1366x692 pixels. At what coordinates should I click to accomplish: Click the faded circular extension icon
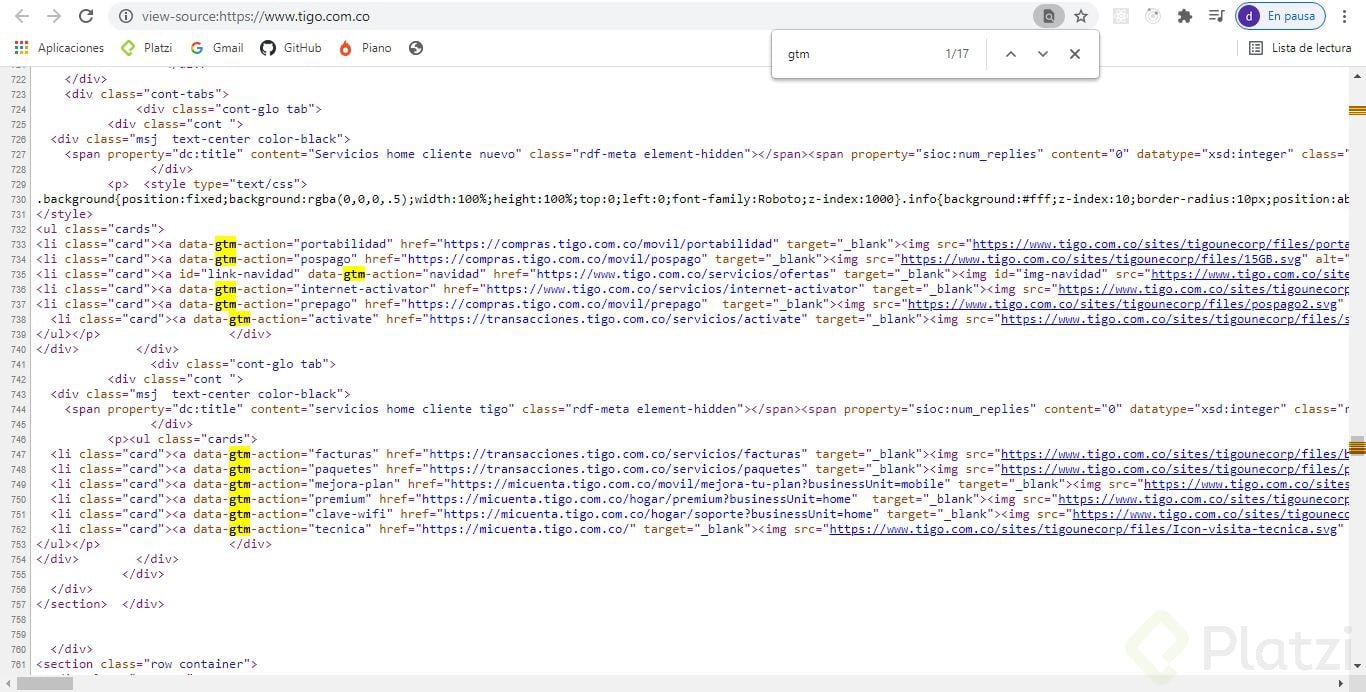point(1153,16)
